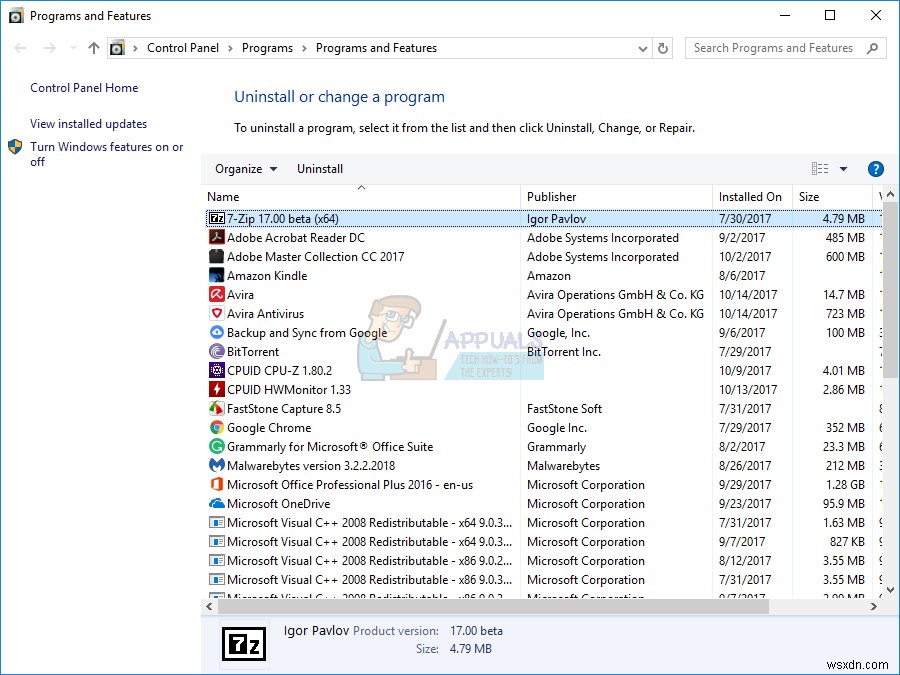Go up one level with Up arrow
The width and height of the screenshot is (900, 675).
click(94, 48)
